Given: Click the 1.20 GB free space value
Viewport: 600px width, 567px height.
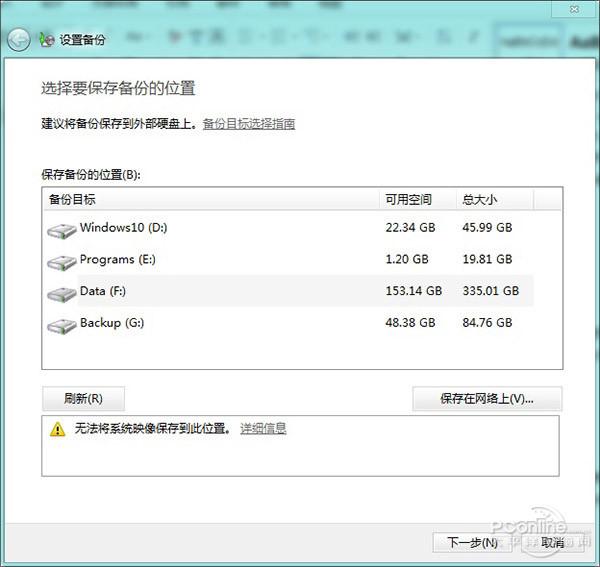Looking at the screenshot, I should (407, 259).
